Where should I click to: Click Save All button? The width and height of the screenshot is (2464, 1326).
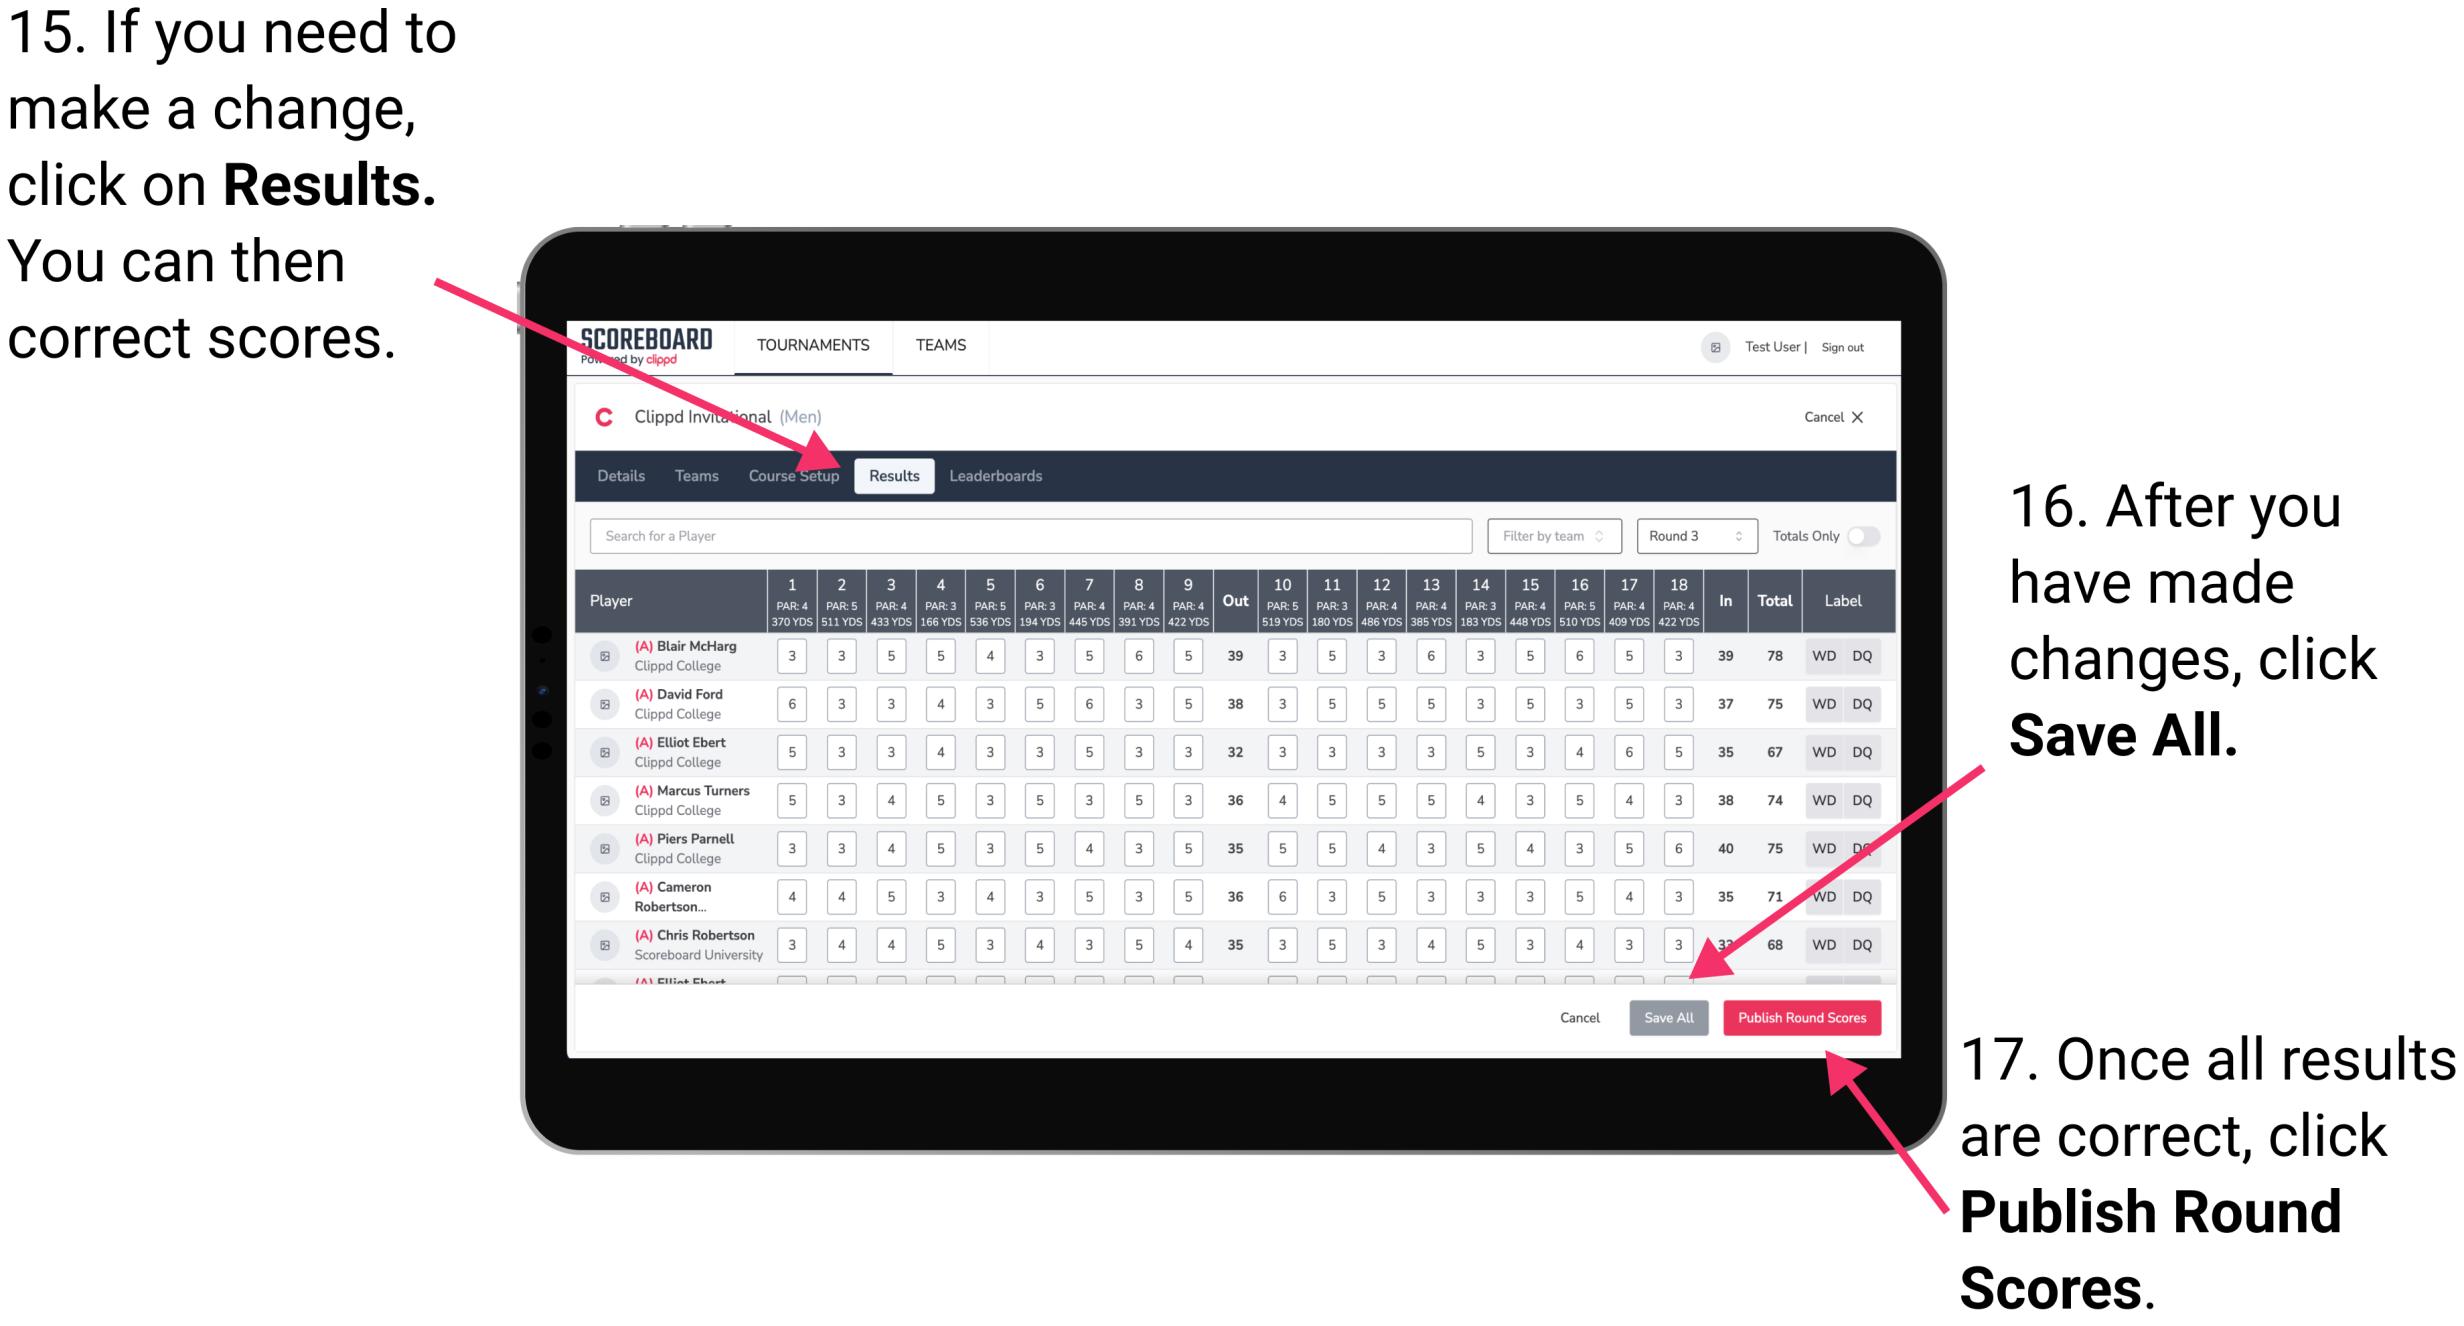[1666, 1016]
